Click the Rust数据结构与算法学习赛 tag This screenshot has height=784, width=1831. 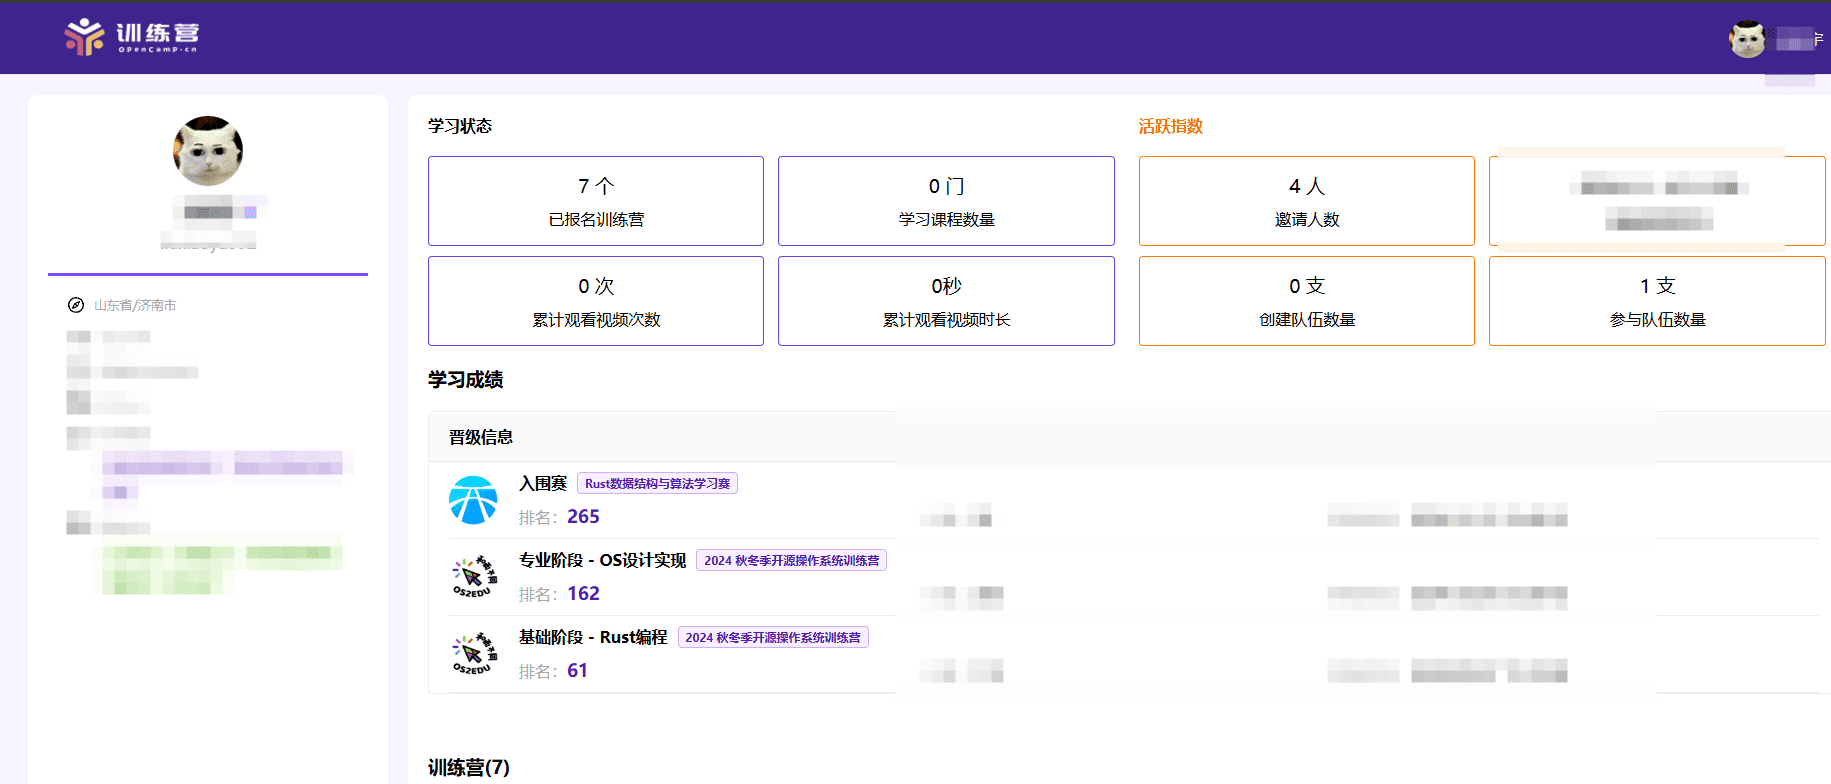click(657, 484)
